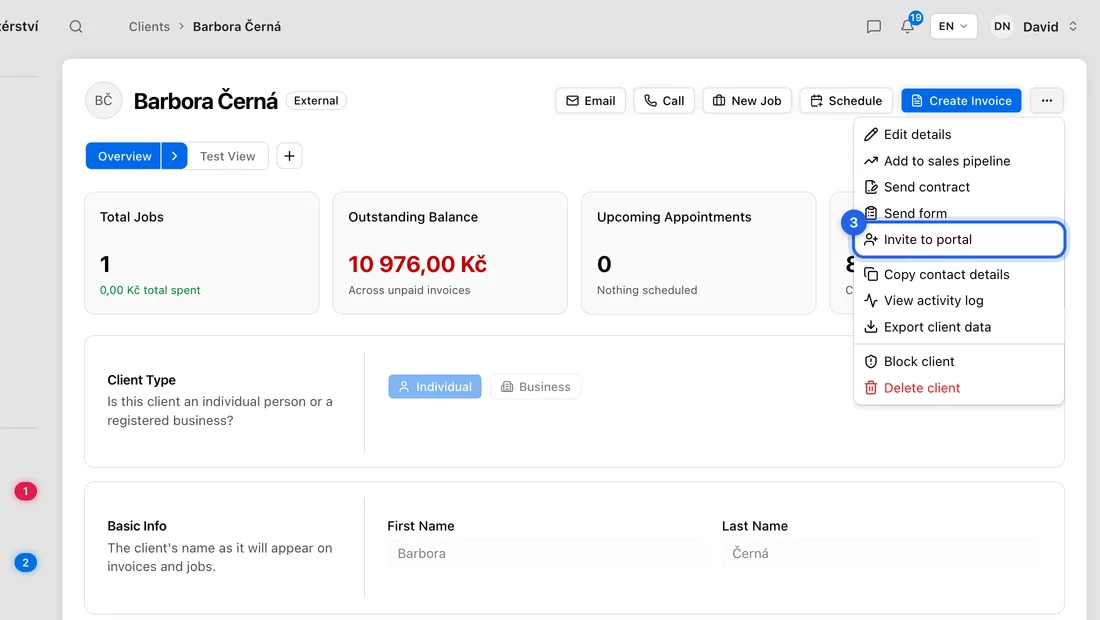Set client type to Business
1100x620 pixels.
[x=535, y=386]
